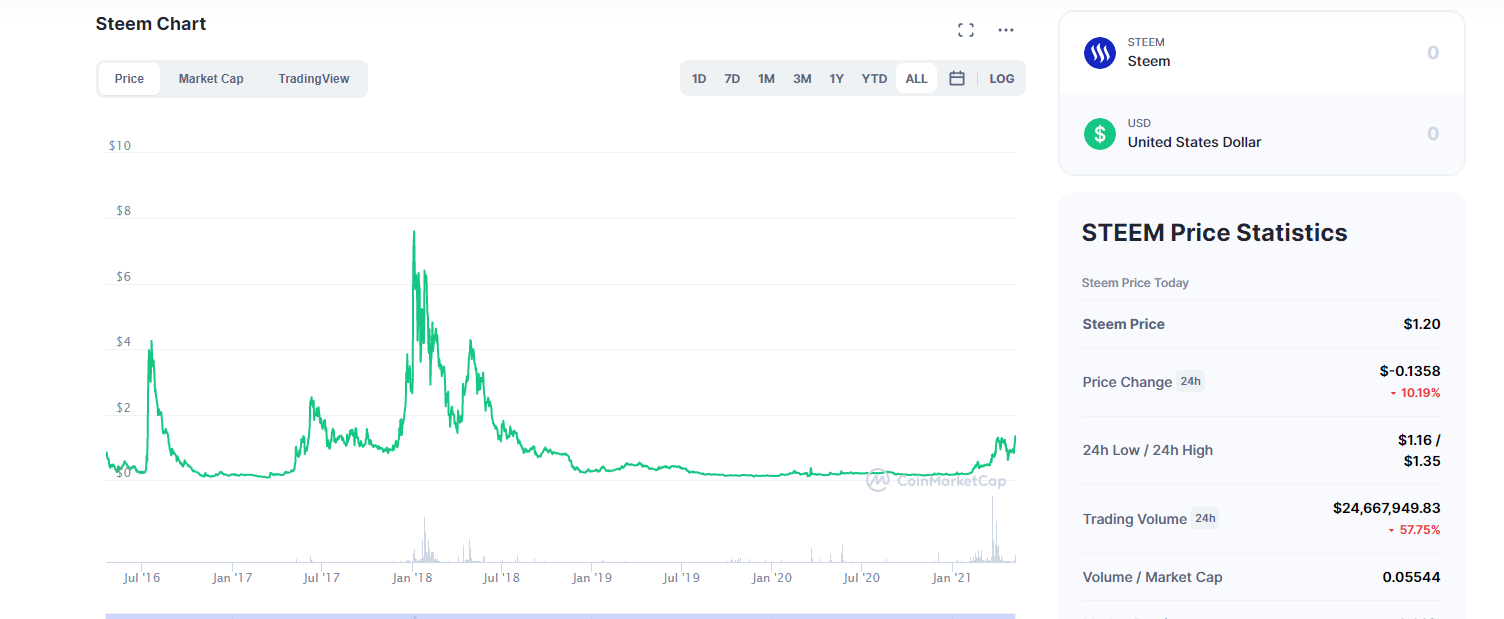Open fullscreen chart view icon
1504x619 pixels.
(966, 30)
